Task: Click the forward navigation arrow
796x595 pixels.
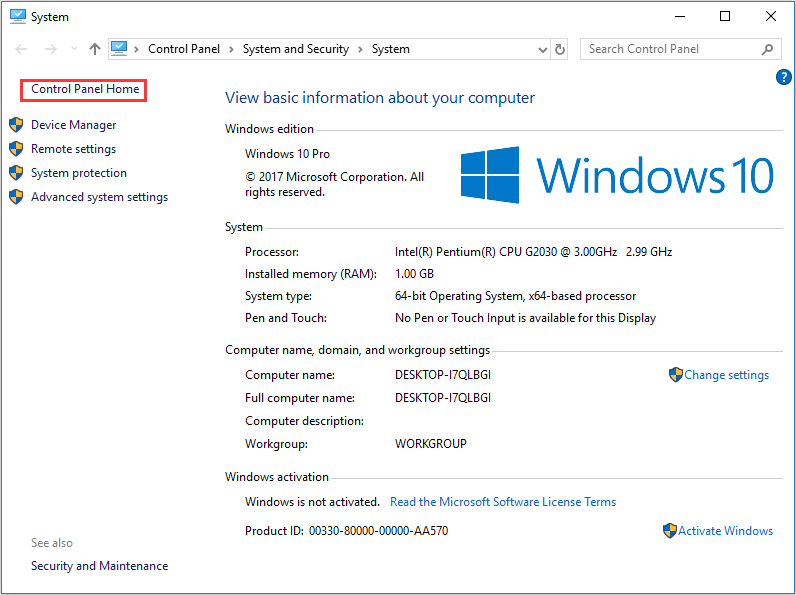Action: click(x=50, y=49)
